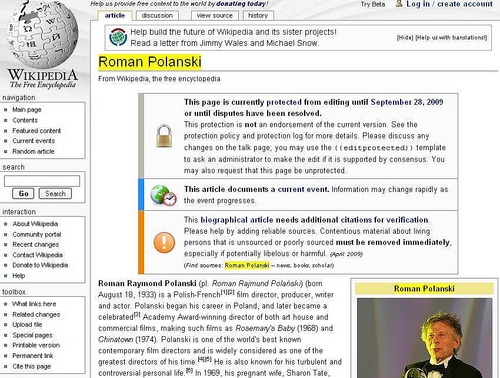Open a Random article
This screenshot has width=500, height=378.
click(x=33, y=151)
